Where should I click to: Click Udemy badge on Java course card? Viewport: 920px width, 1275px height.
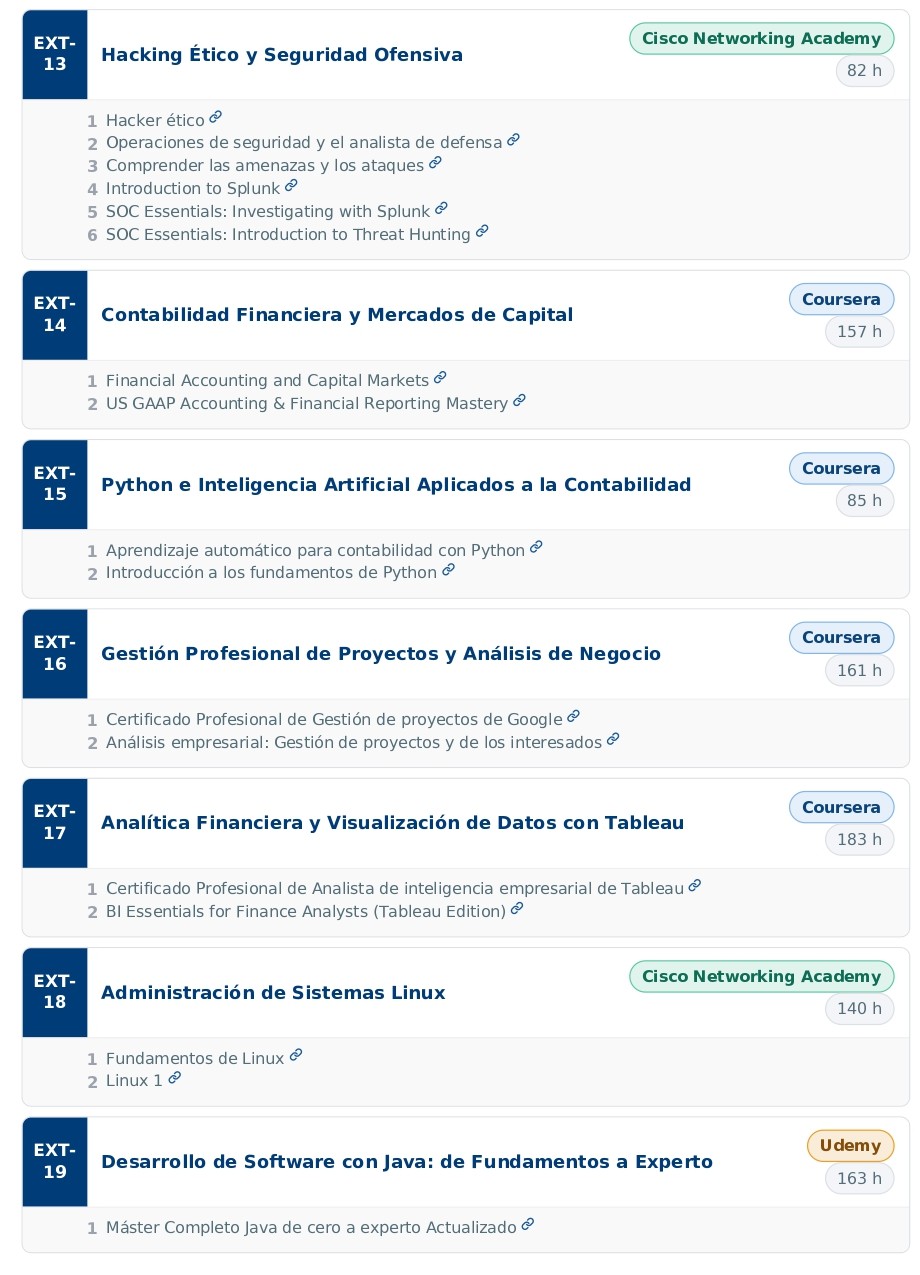point(850,1146)
